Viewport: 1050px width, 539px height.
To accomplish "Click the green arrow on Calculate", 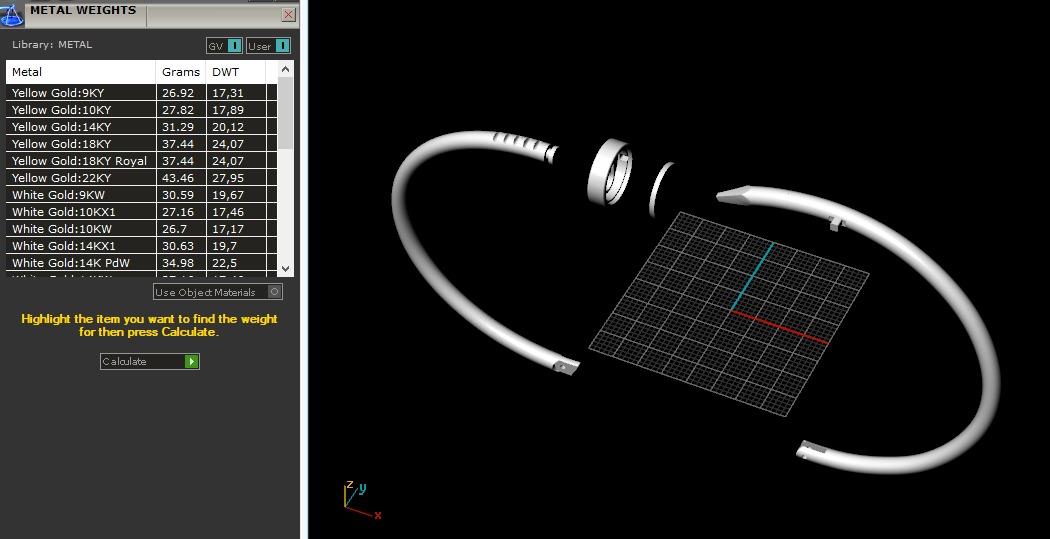I will [192, 362].
